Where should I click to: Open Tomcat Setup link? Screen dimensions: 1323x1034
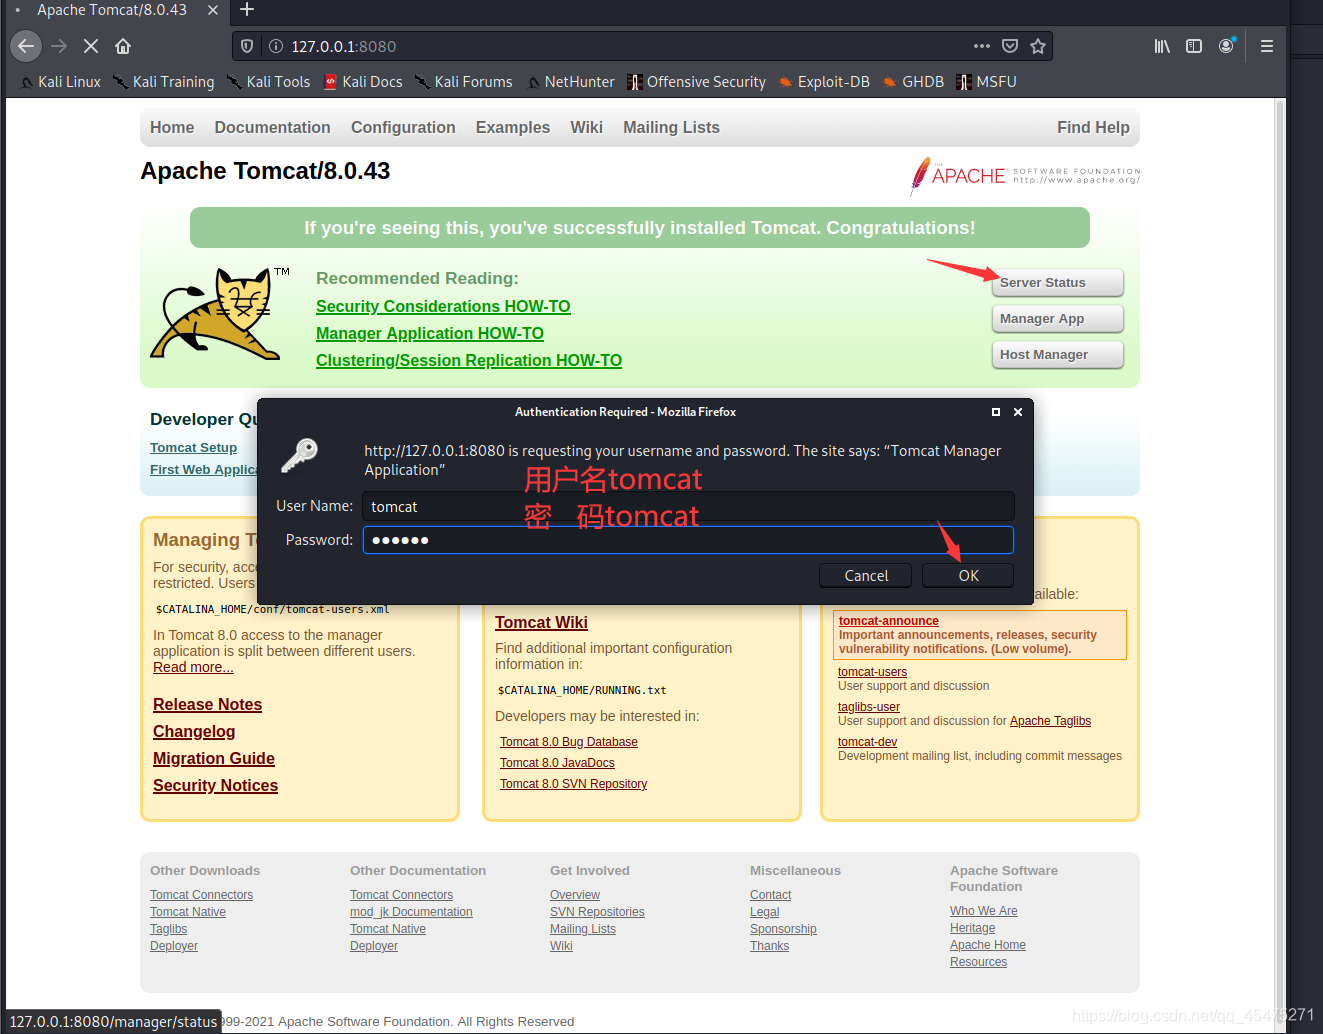click(193, 448)
